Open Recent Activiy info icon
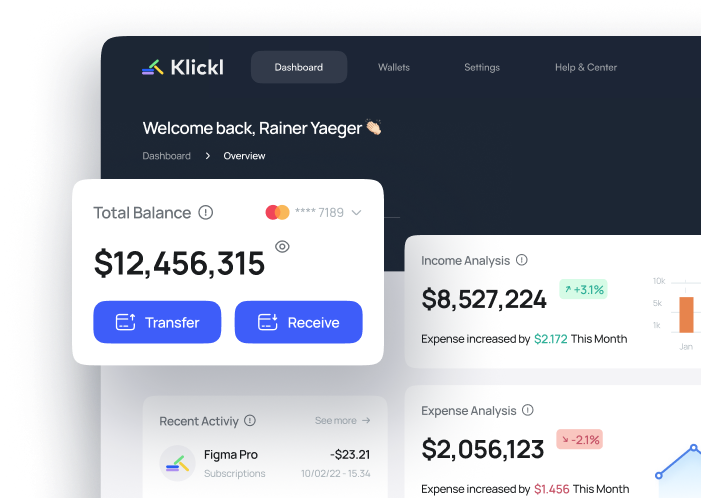 click(250, 420)
